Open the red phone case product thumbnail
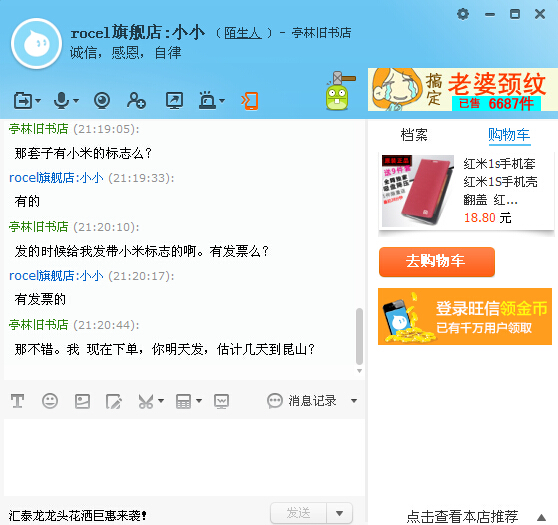 pyautogui.click(x=417, y=190)
